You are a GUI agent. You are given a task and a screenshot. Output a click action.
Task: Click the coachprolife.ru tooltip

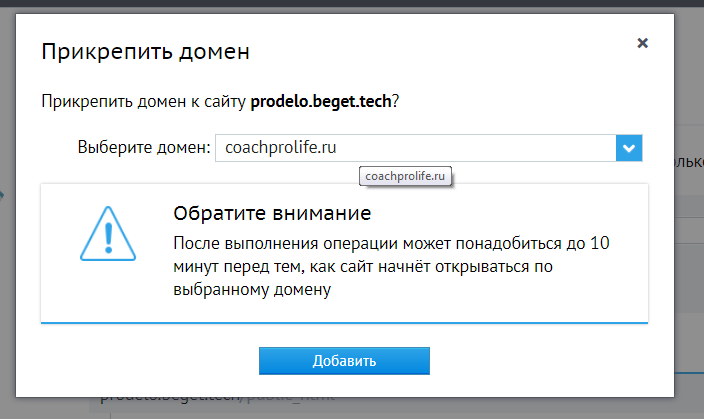point(405,176)
